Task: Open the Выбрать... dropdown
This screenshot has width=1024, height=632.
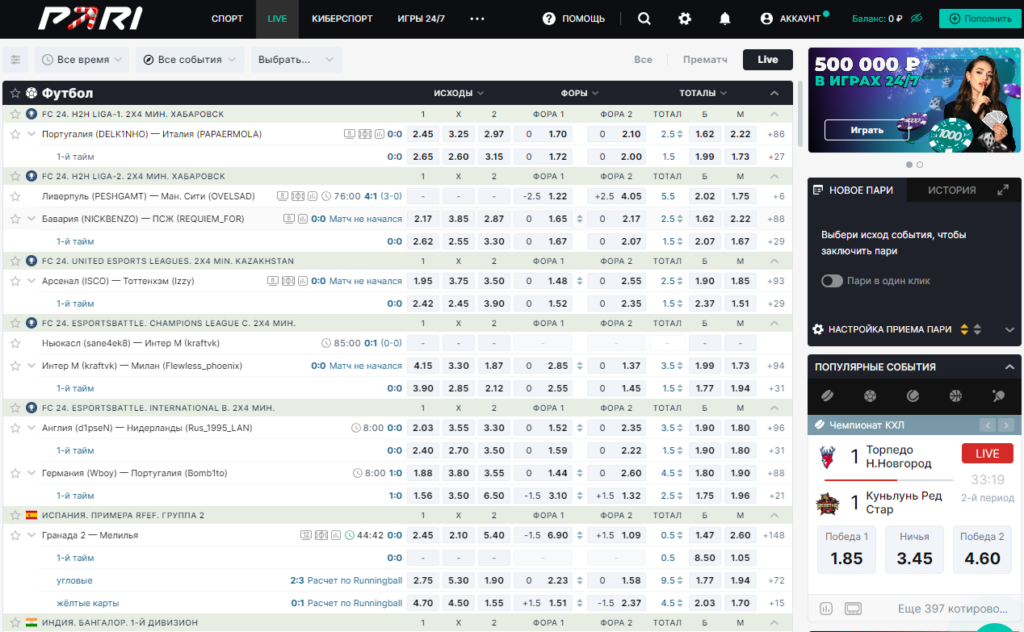Action: coord(295,59)
